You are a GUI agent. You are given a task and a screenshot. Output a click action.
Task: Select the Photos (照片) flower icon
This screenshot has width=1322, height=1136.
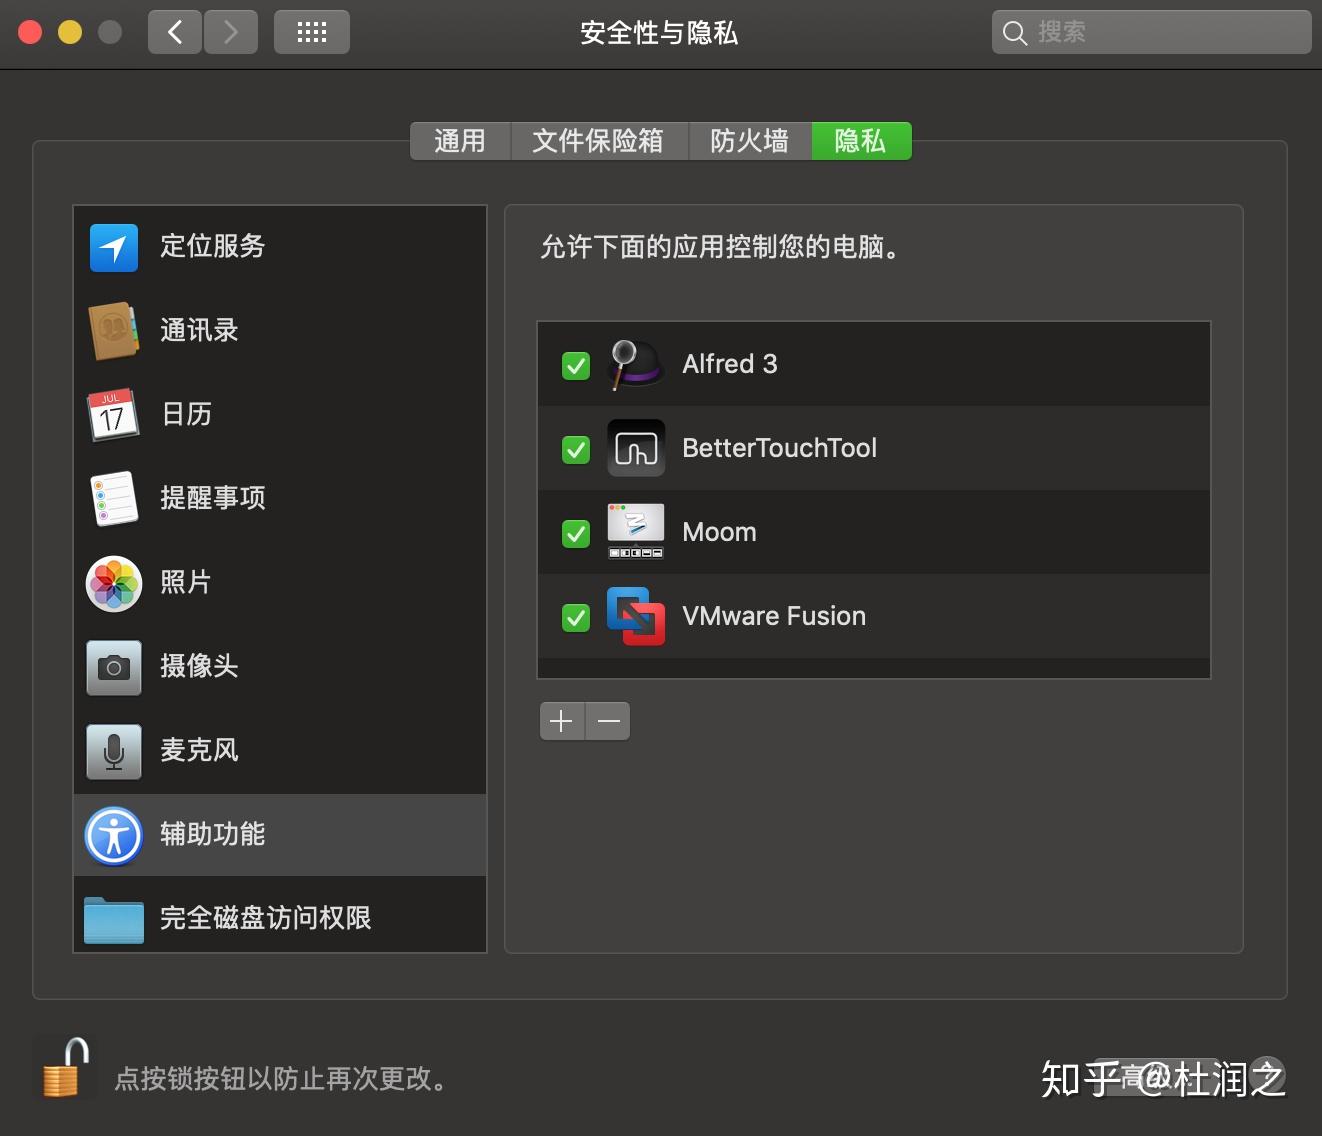click(x=114, y=583)
